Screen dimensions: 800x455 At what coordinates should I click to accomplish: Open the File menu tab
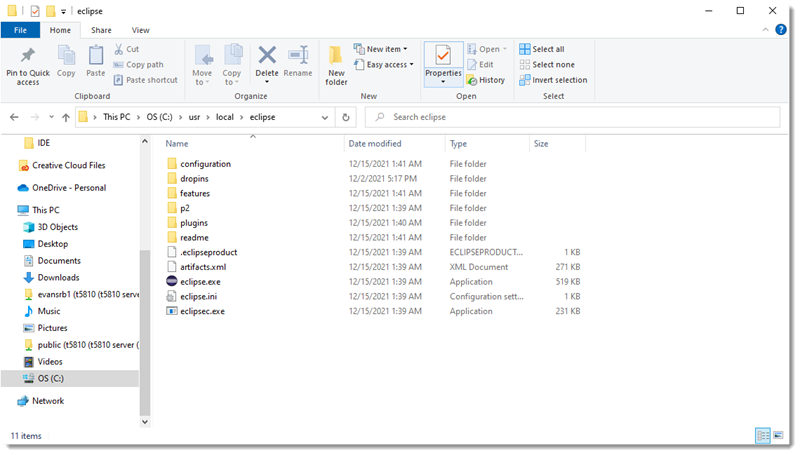click(x=20, y=30)
